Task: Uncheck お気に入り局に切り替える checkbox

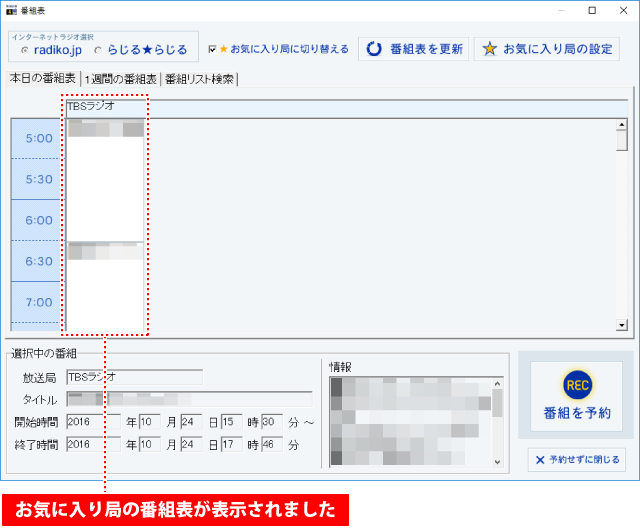Action: coord(212,49)
